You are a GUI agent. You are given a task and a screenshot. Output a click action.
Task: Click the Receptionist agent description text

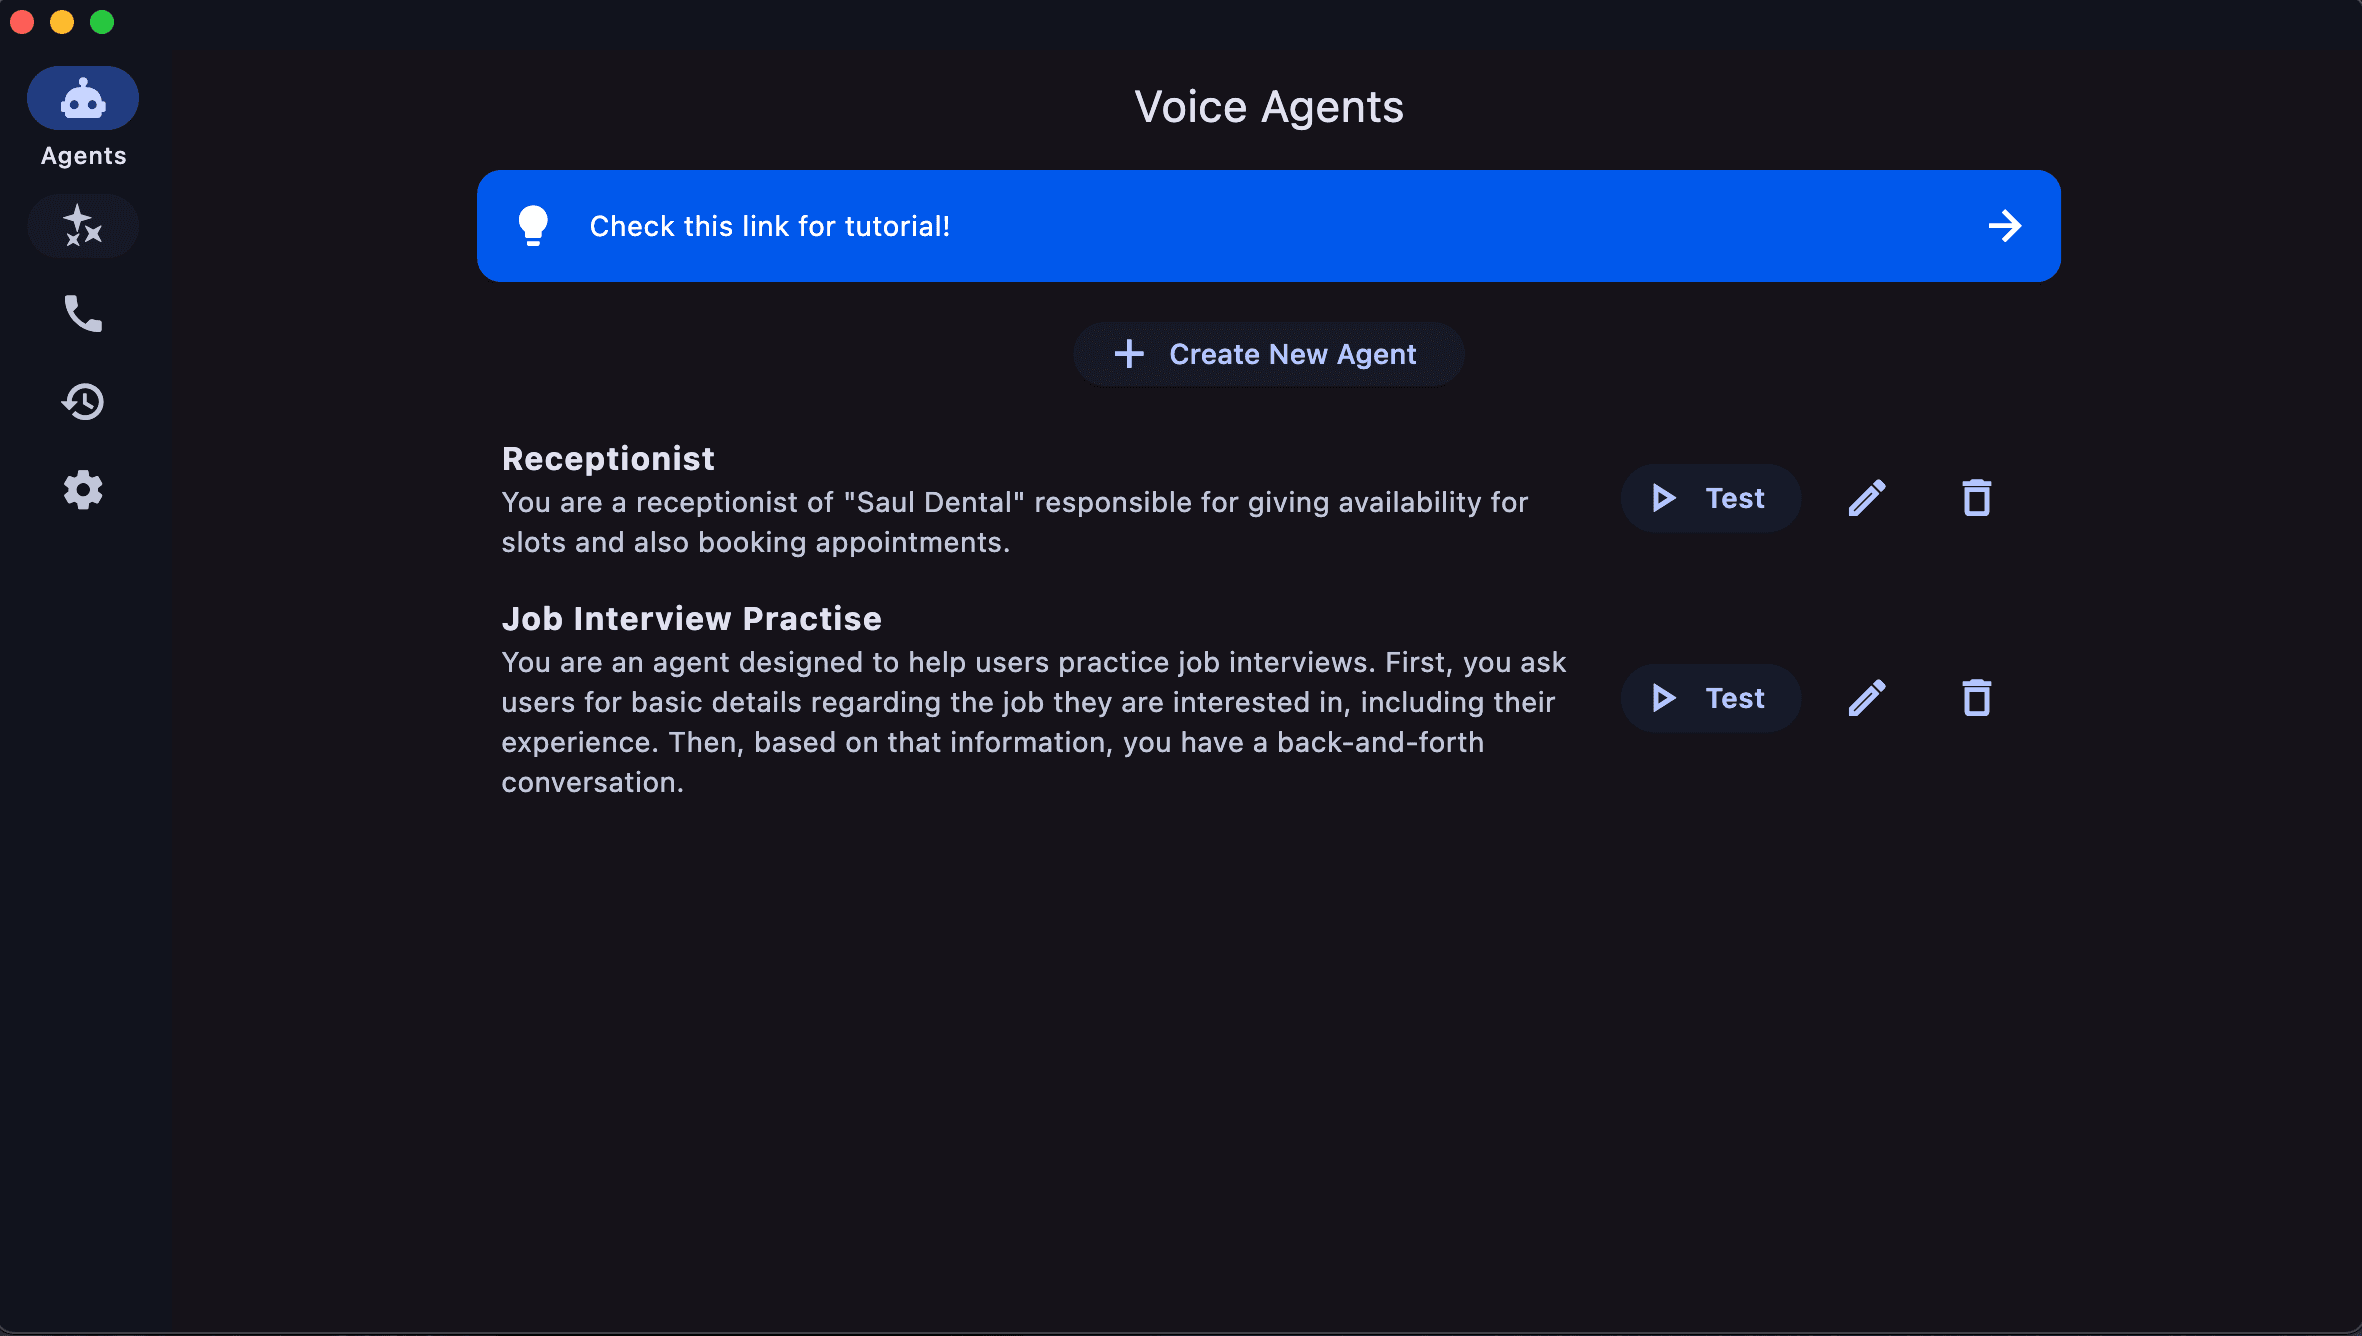tap(1014, 522)
